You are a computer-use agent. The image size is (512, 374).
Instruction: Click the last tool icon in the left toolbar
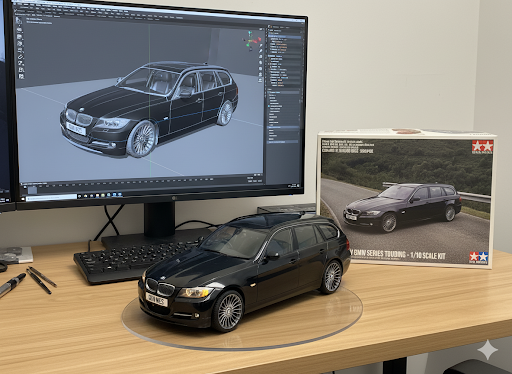21,76
